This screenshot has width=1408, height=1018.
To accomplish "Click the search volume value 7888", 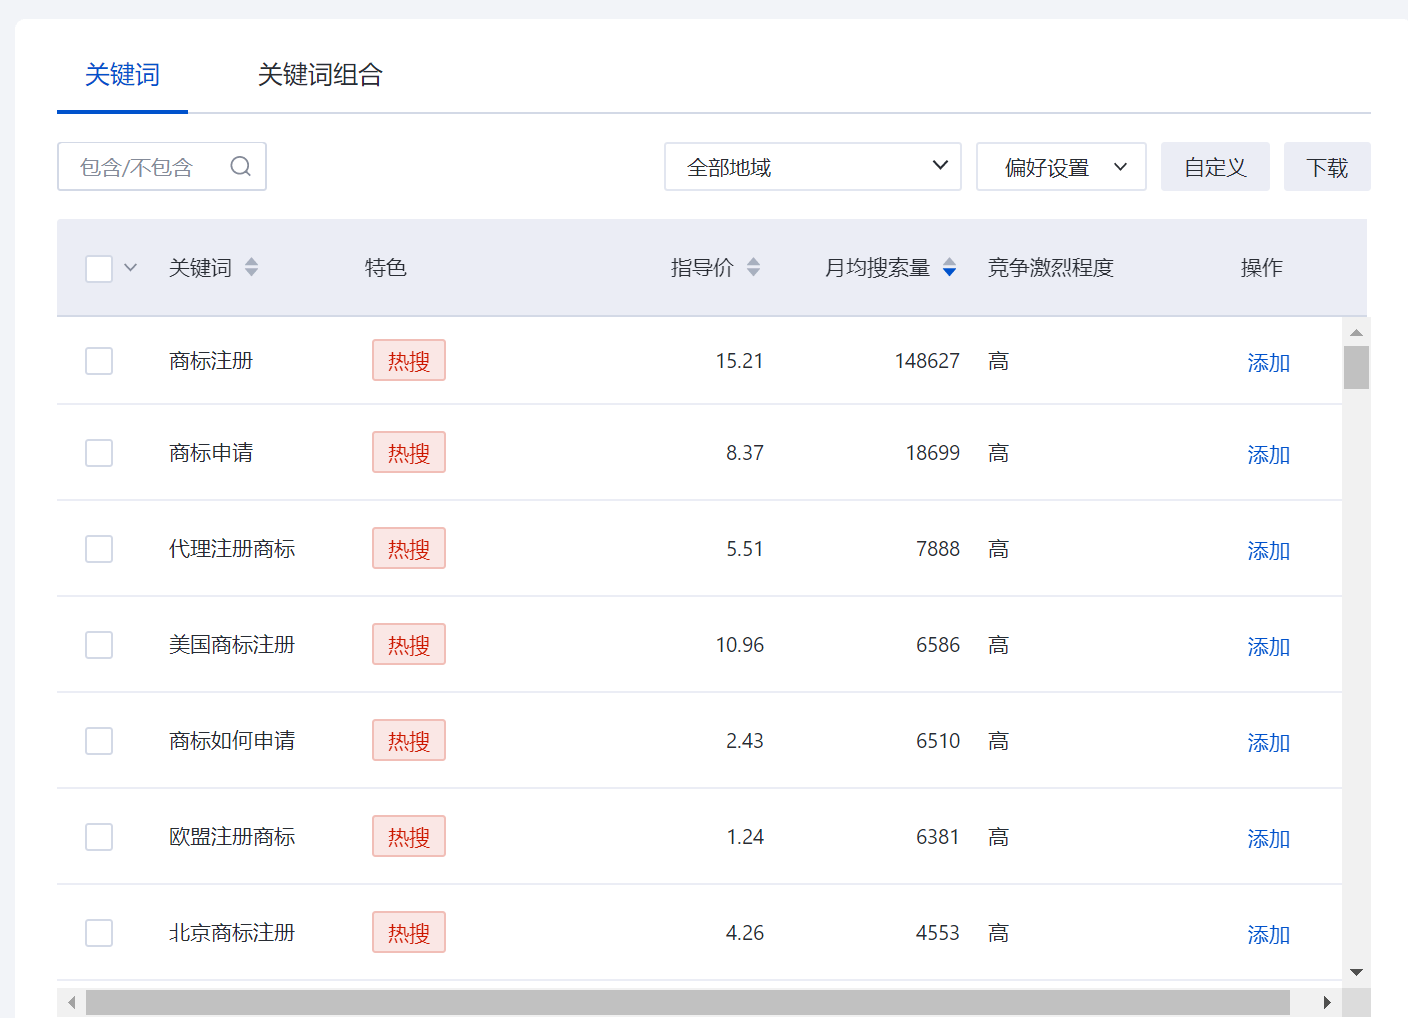I will coord(938,549).
